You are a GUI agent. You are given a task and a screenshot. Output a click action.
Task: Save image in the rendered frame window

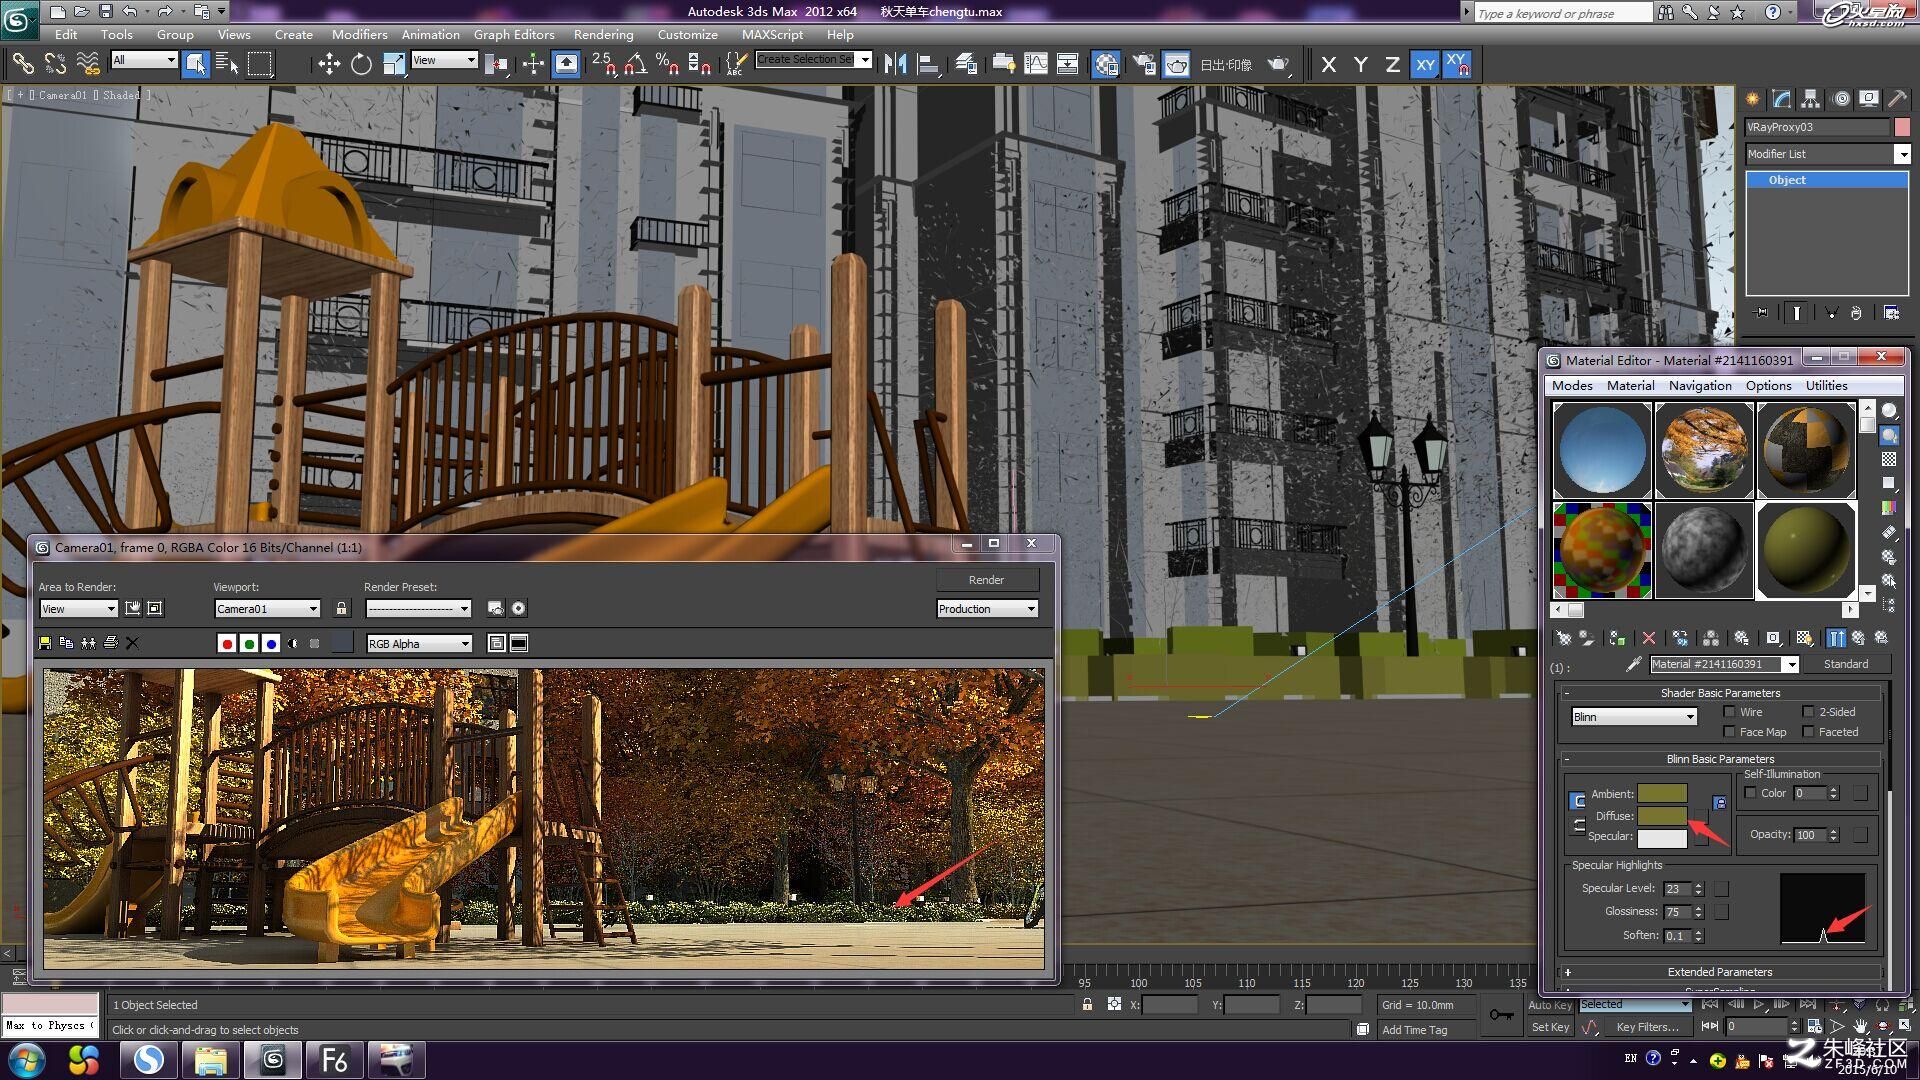click(44, 643)
